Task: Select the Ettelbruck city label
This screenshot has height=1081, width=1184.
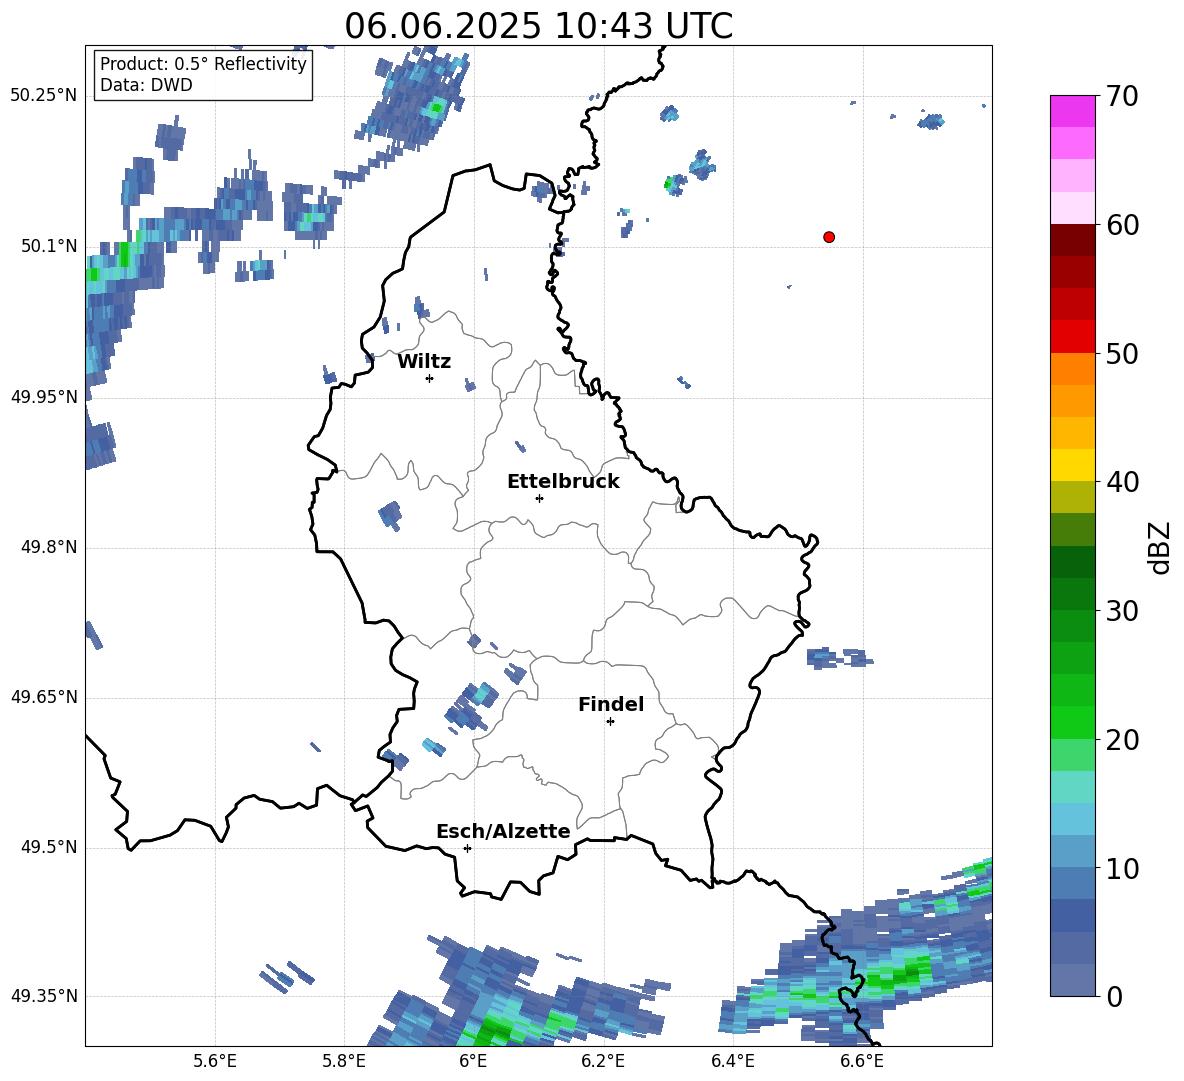Action: point(563,482)
